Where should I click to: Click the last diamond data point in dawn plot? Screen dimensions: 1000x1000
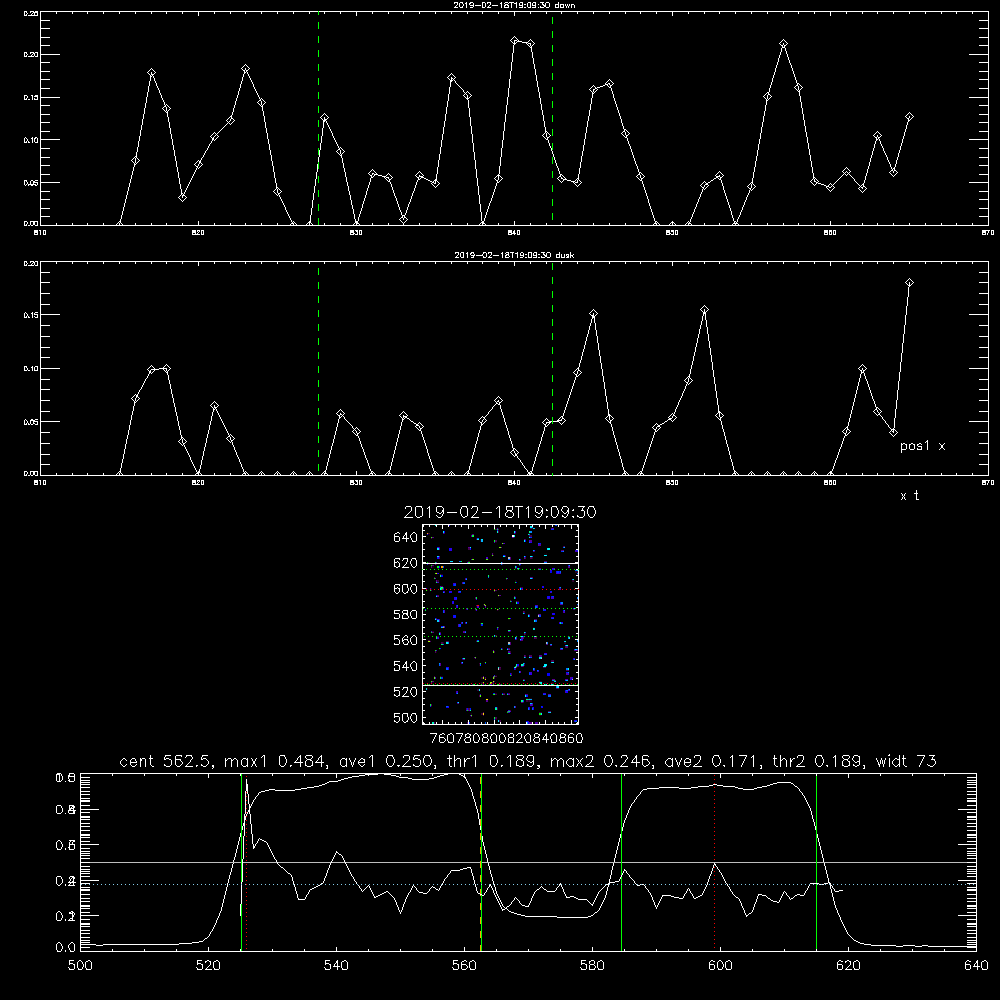pyautogui.click(x=909, y=117)
